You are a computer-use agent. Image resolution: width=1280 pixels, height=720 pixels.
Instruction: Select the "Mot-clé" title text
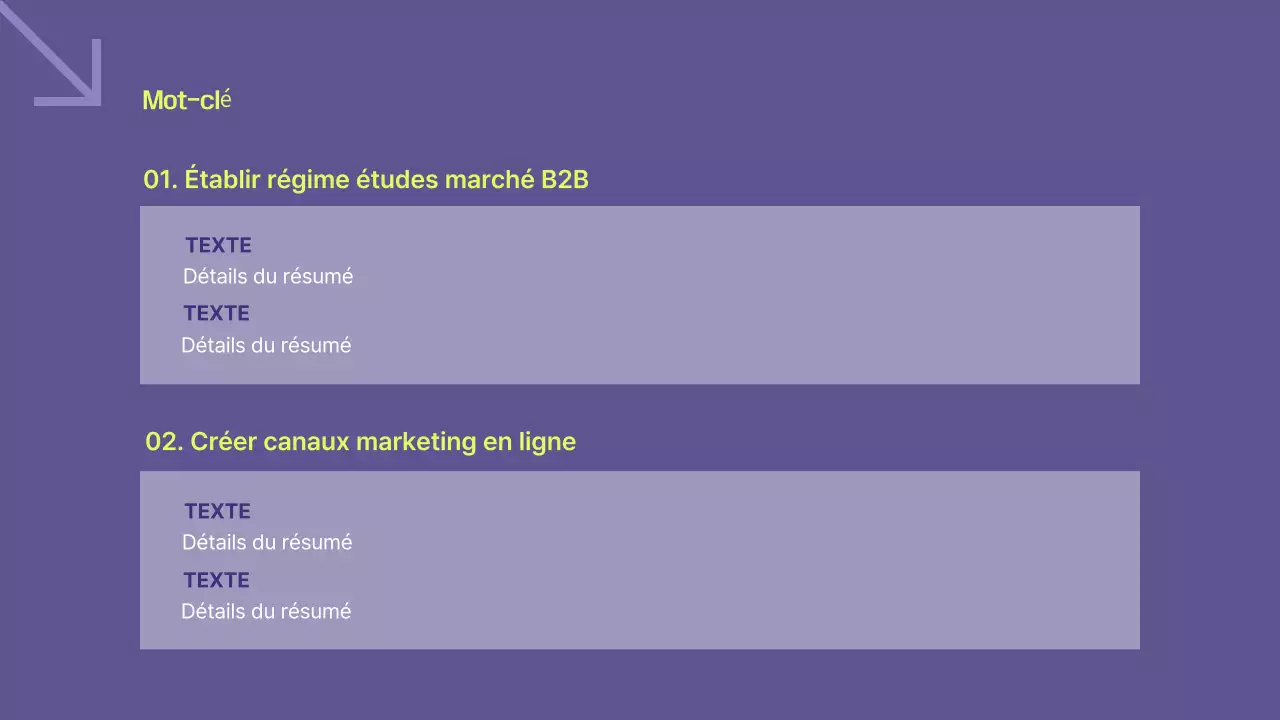(x=187, y=100)
